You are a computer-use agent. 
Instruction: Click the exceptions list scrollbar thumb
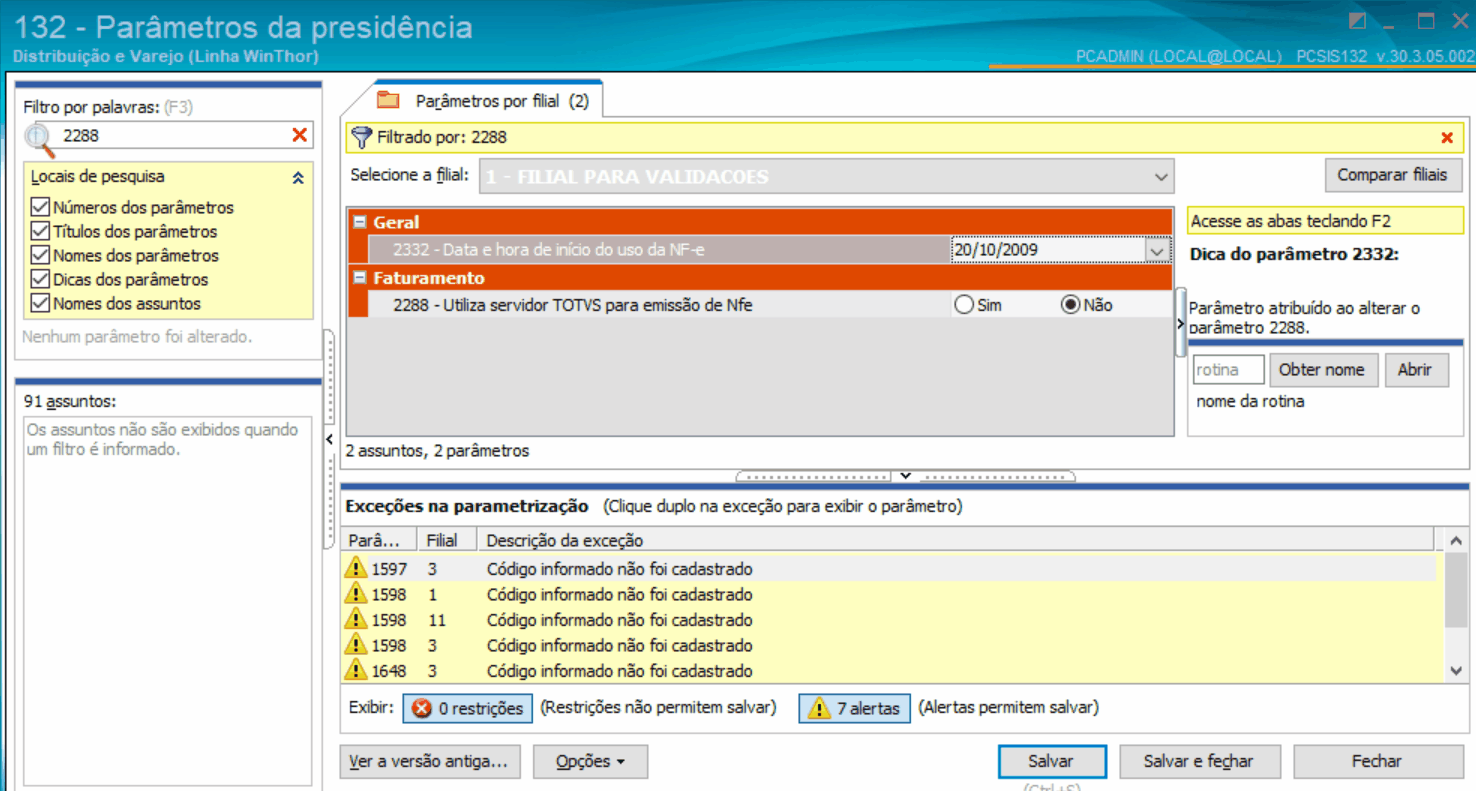[x=1455, y=592]
